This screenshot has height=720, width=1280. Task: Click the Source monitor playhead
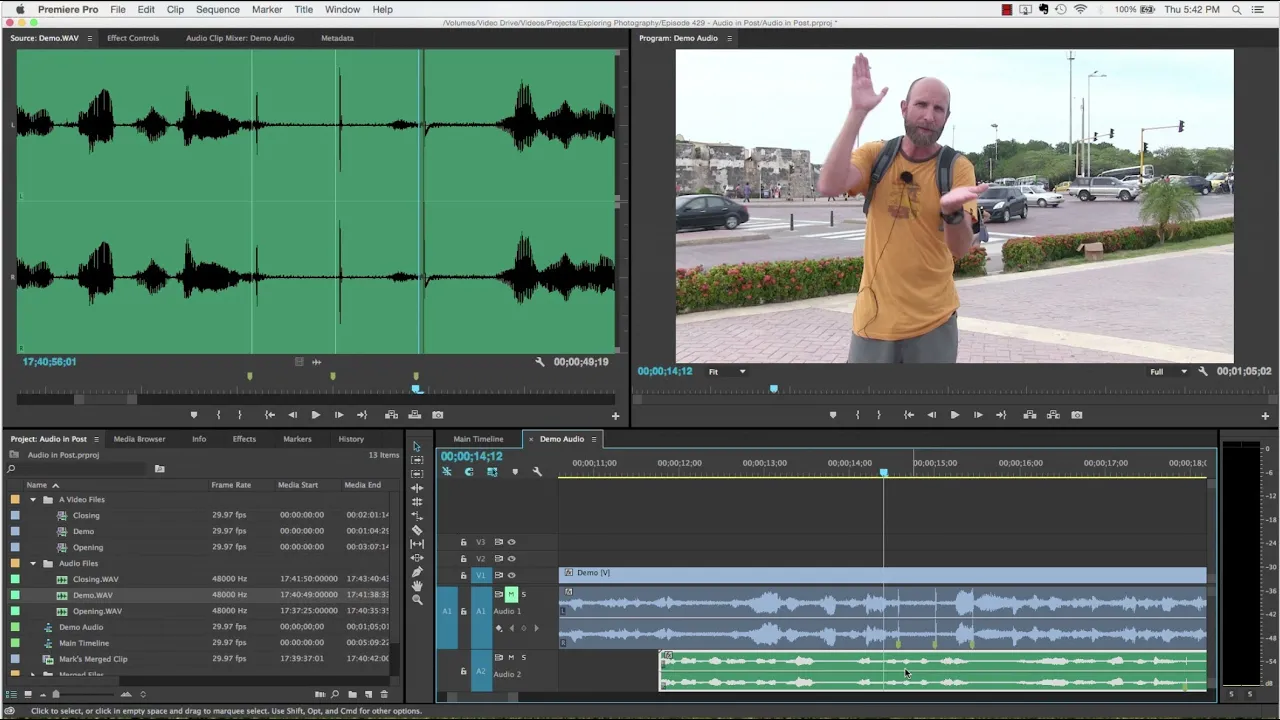click(x=417, y=390)
